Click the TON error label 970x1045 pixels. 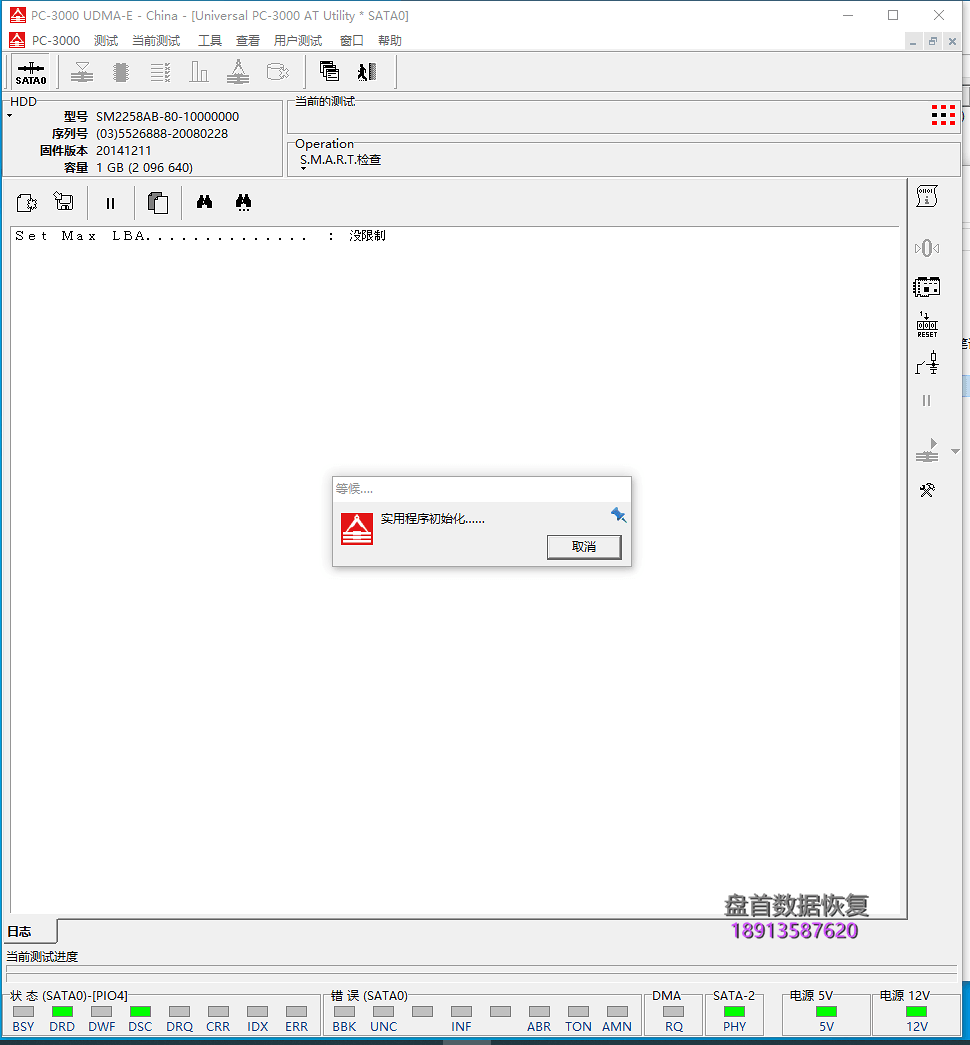tap(578, 1026)
